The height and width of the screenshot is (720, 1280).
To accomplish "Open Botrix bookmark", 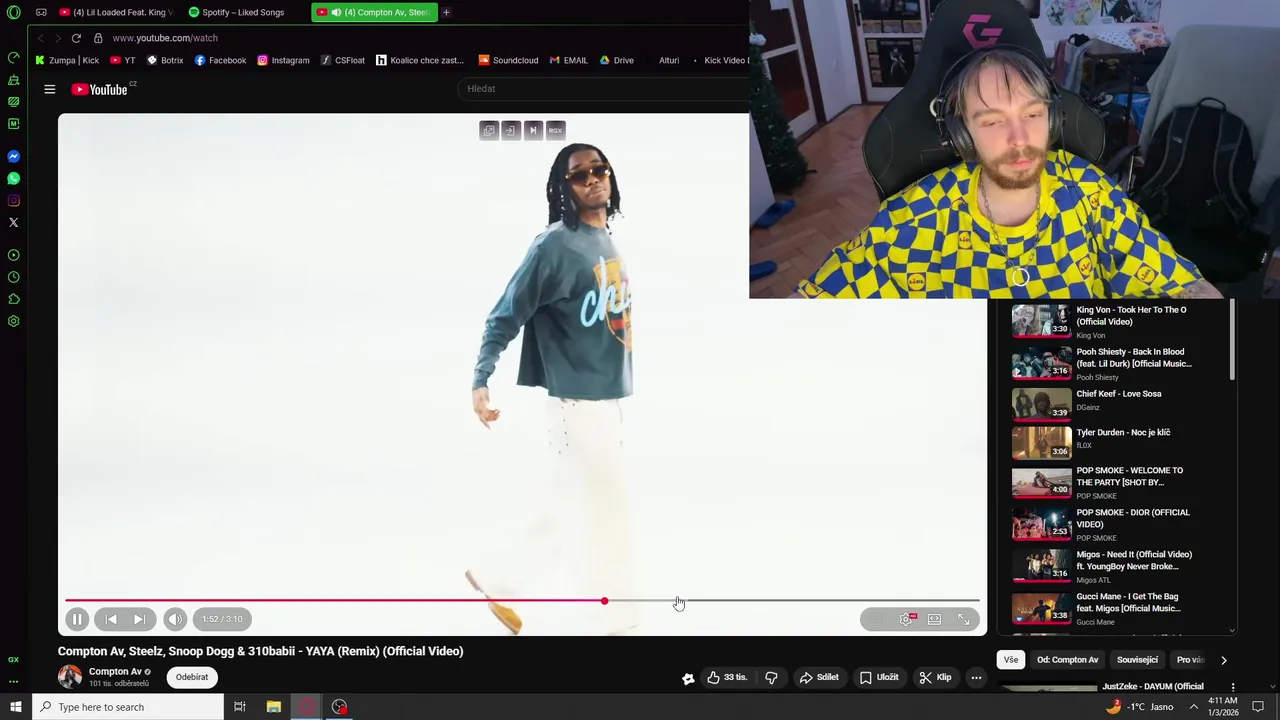I will coord(165,60).
